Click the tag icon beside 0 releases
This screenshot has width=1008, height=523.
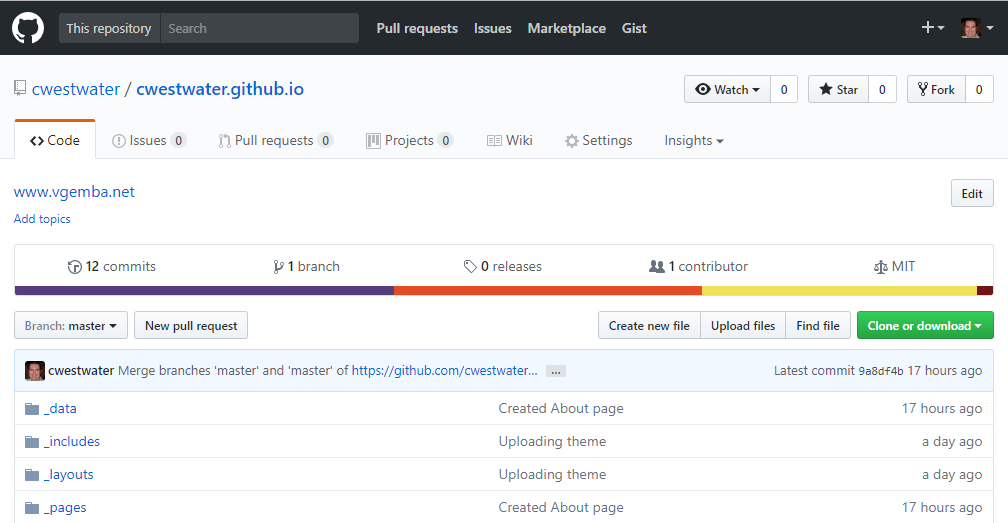coord(470,266)
